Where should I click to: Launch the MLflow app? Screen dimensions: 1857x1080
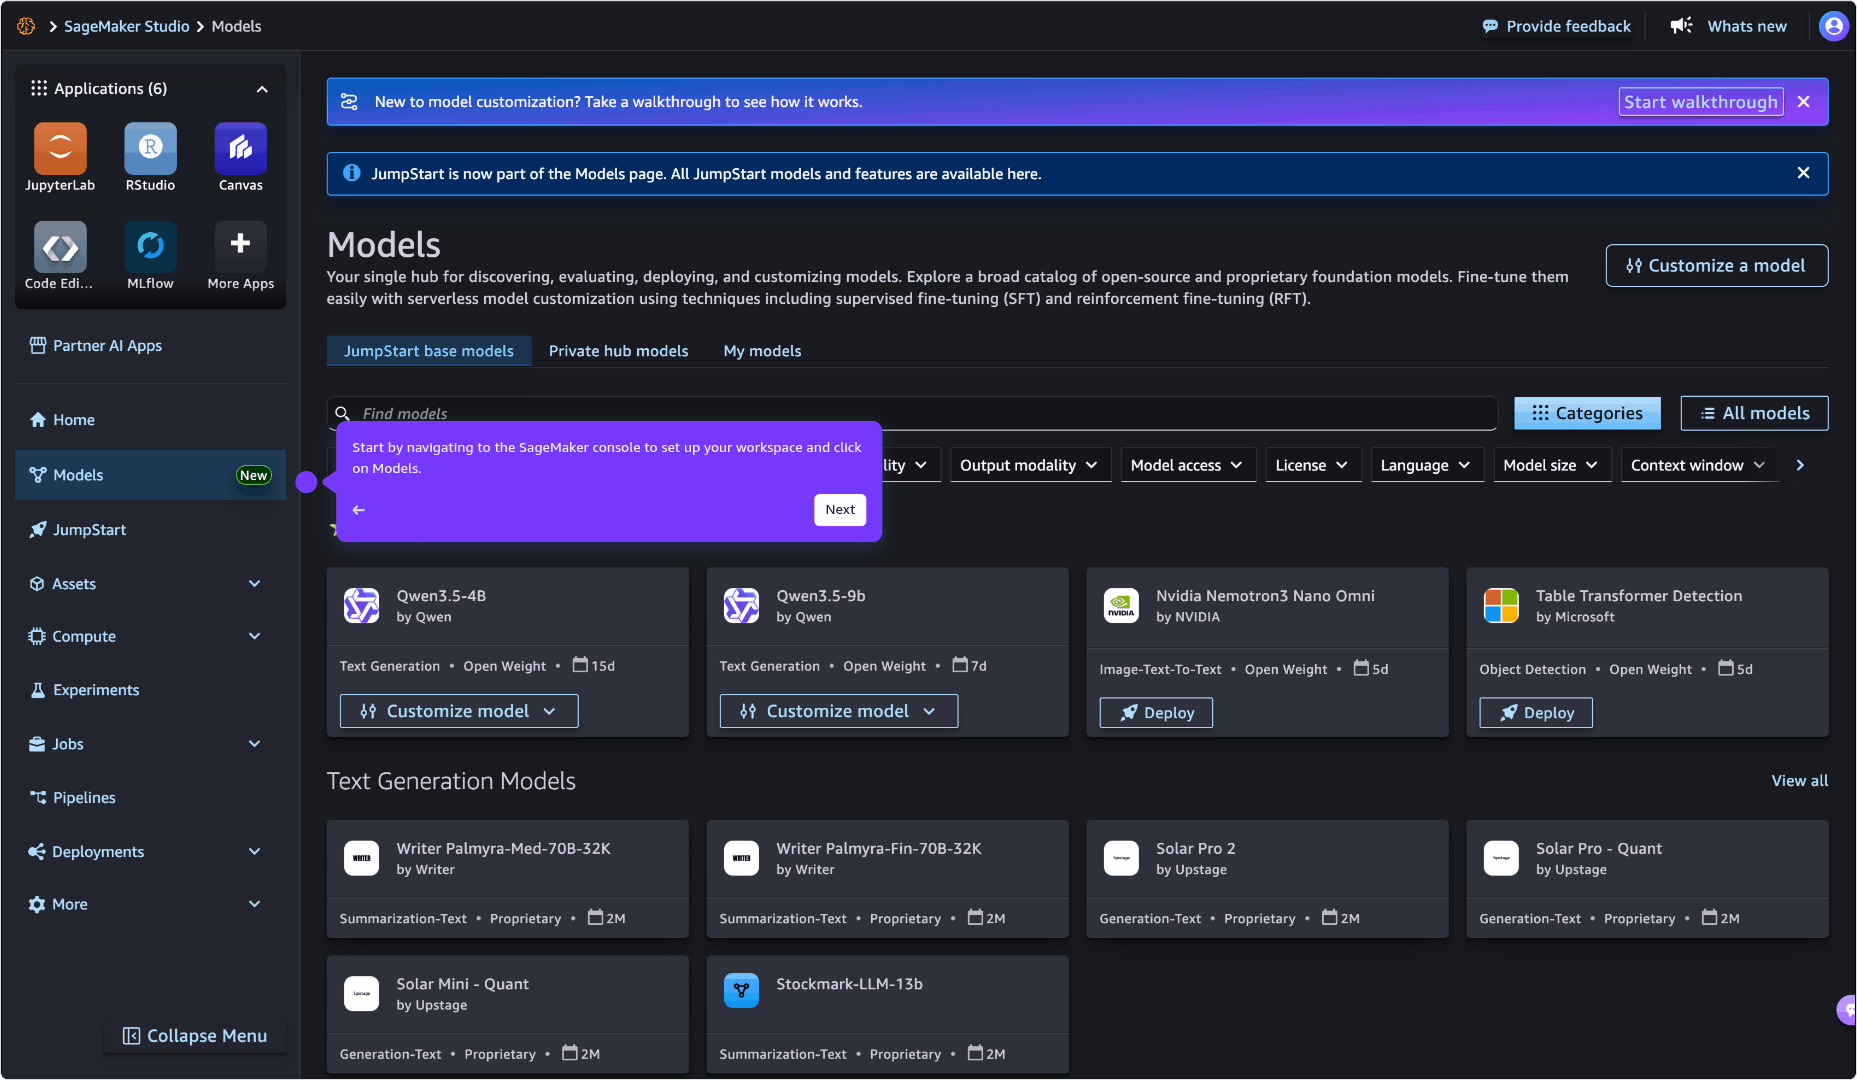[150, 247]
